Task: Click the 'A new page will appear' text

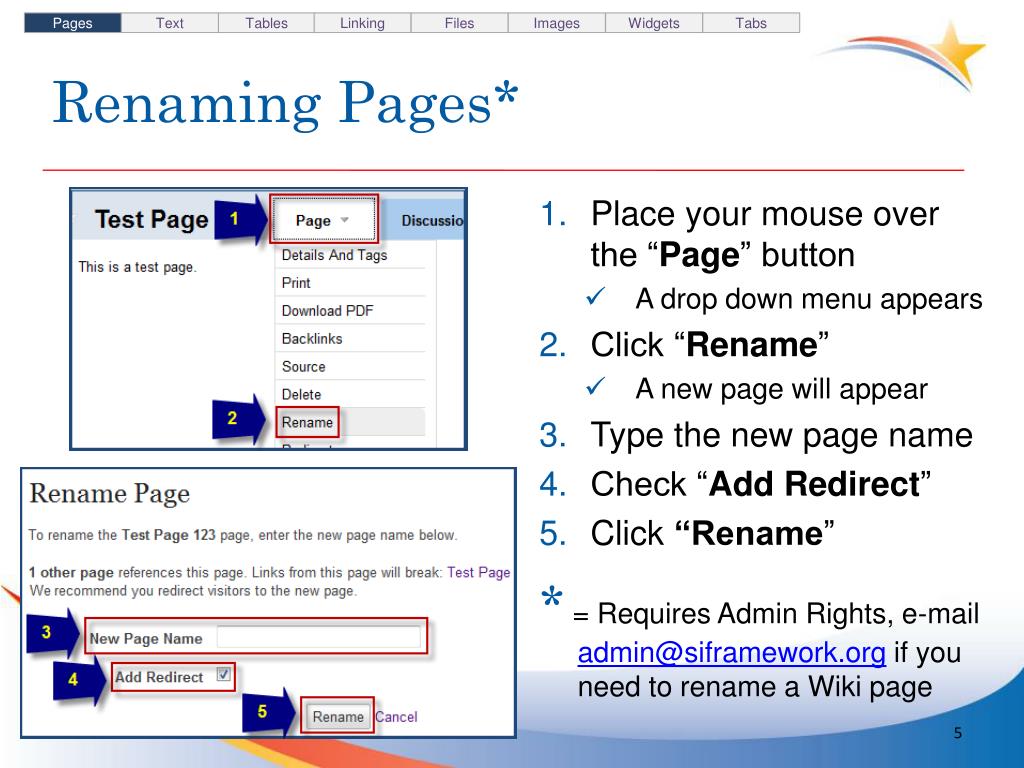Action: [x=782, y=389]
